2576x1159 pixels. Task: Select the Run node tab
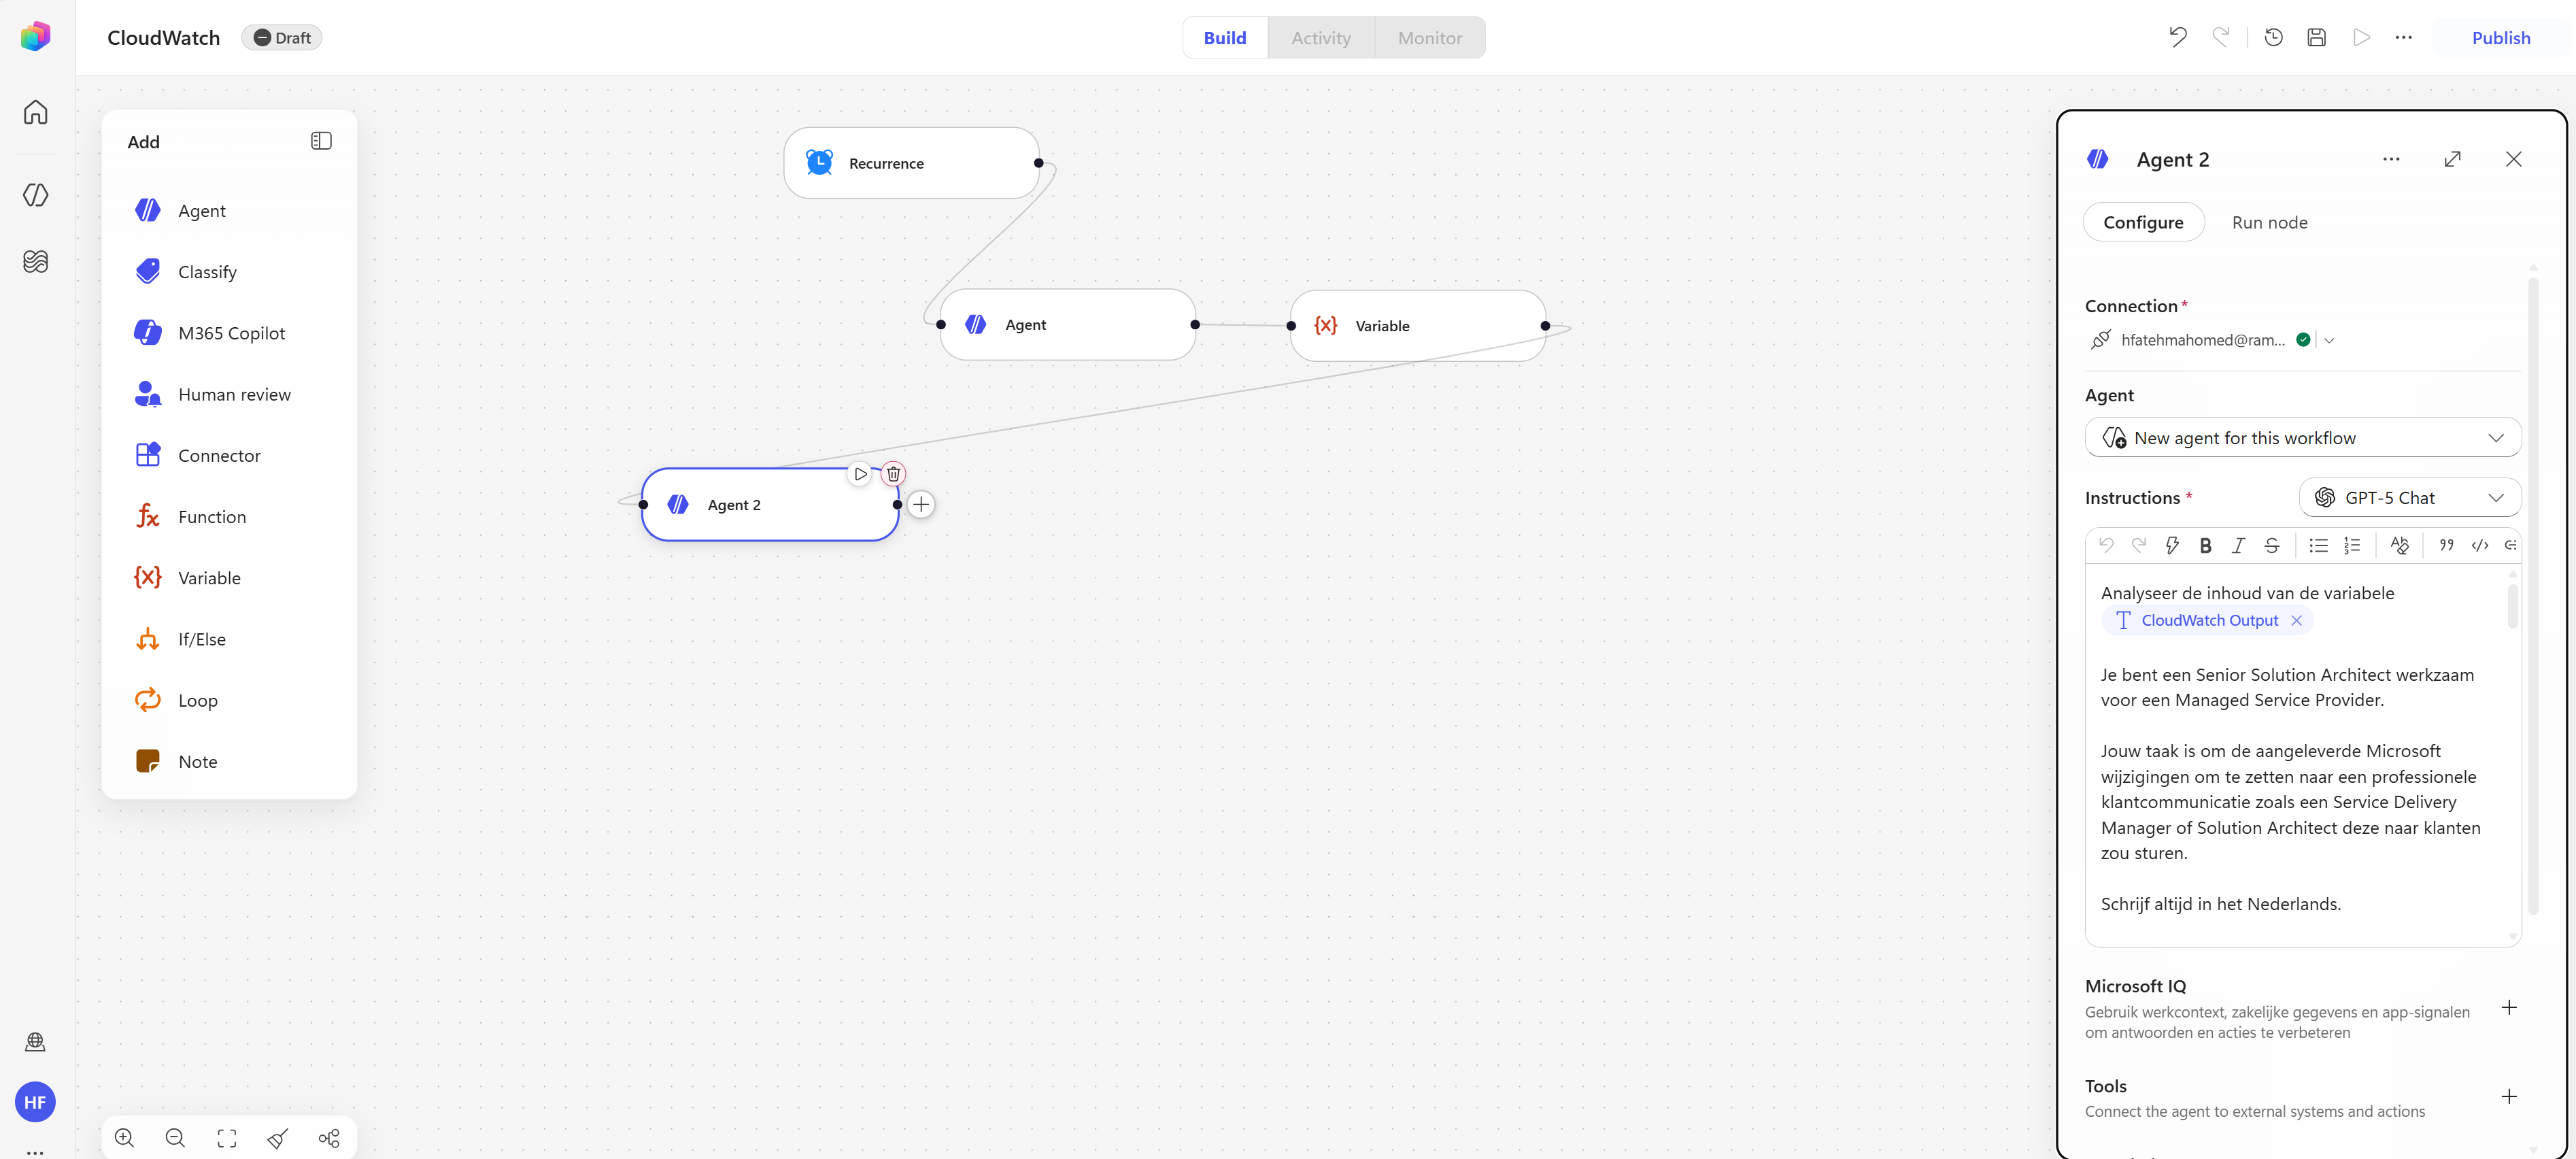[2269, 222]
